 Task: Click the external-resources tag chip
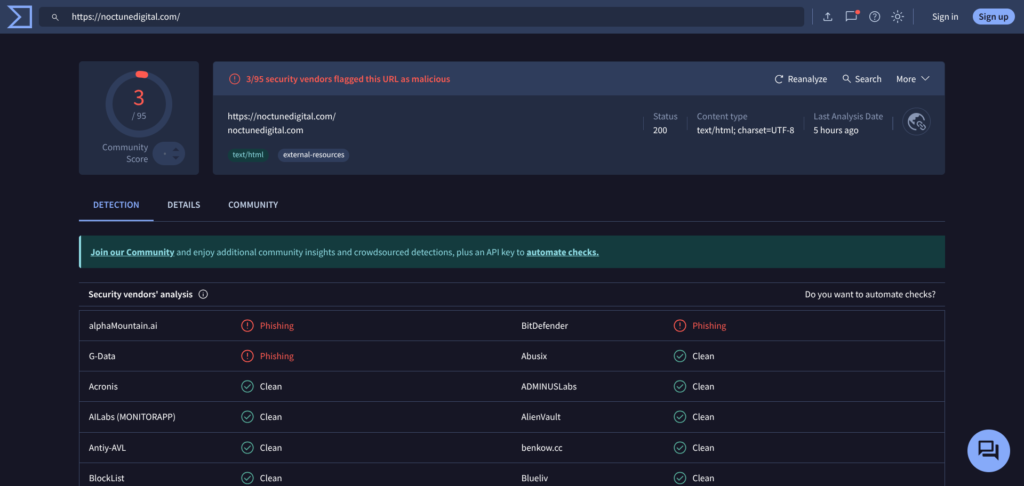[313, 155]
